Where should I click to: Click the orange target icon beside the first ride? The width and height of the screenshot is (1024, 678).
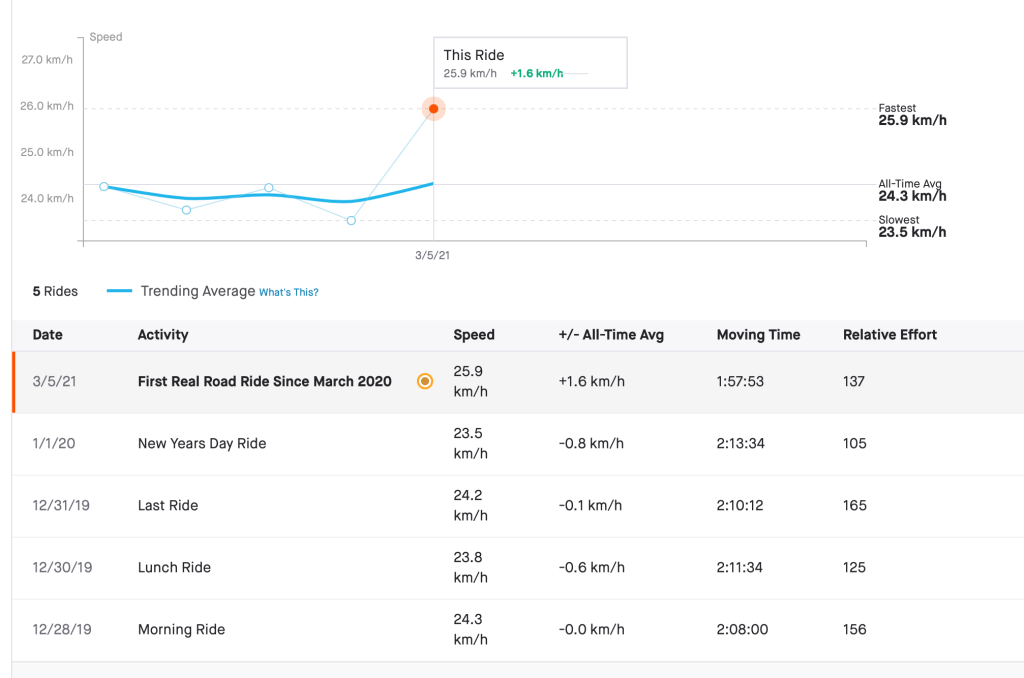tap(425, 381)
